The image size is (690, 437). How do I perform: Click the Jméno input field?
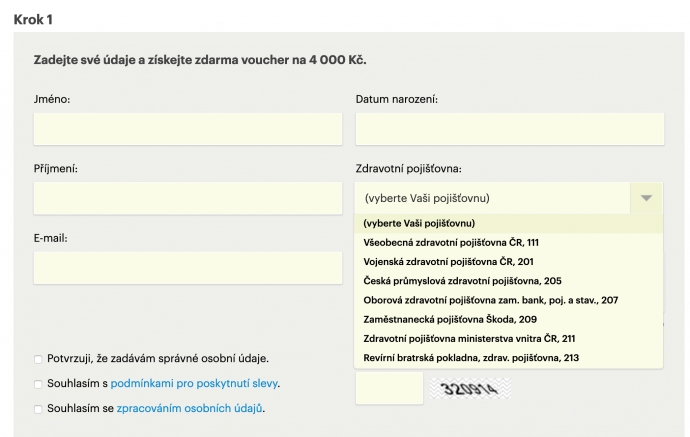pyautogui.click(x=188, y=129)
